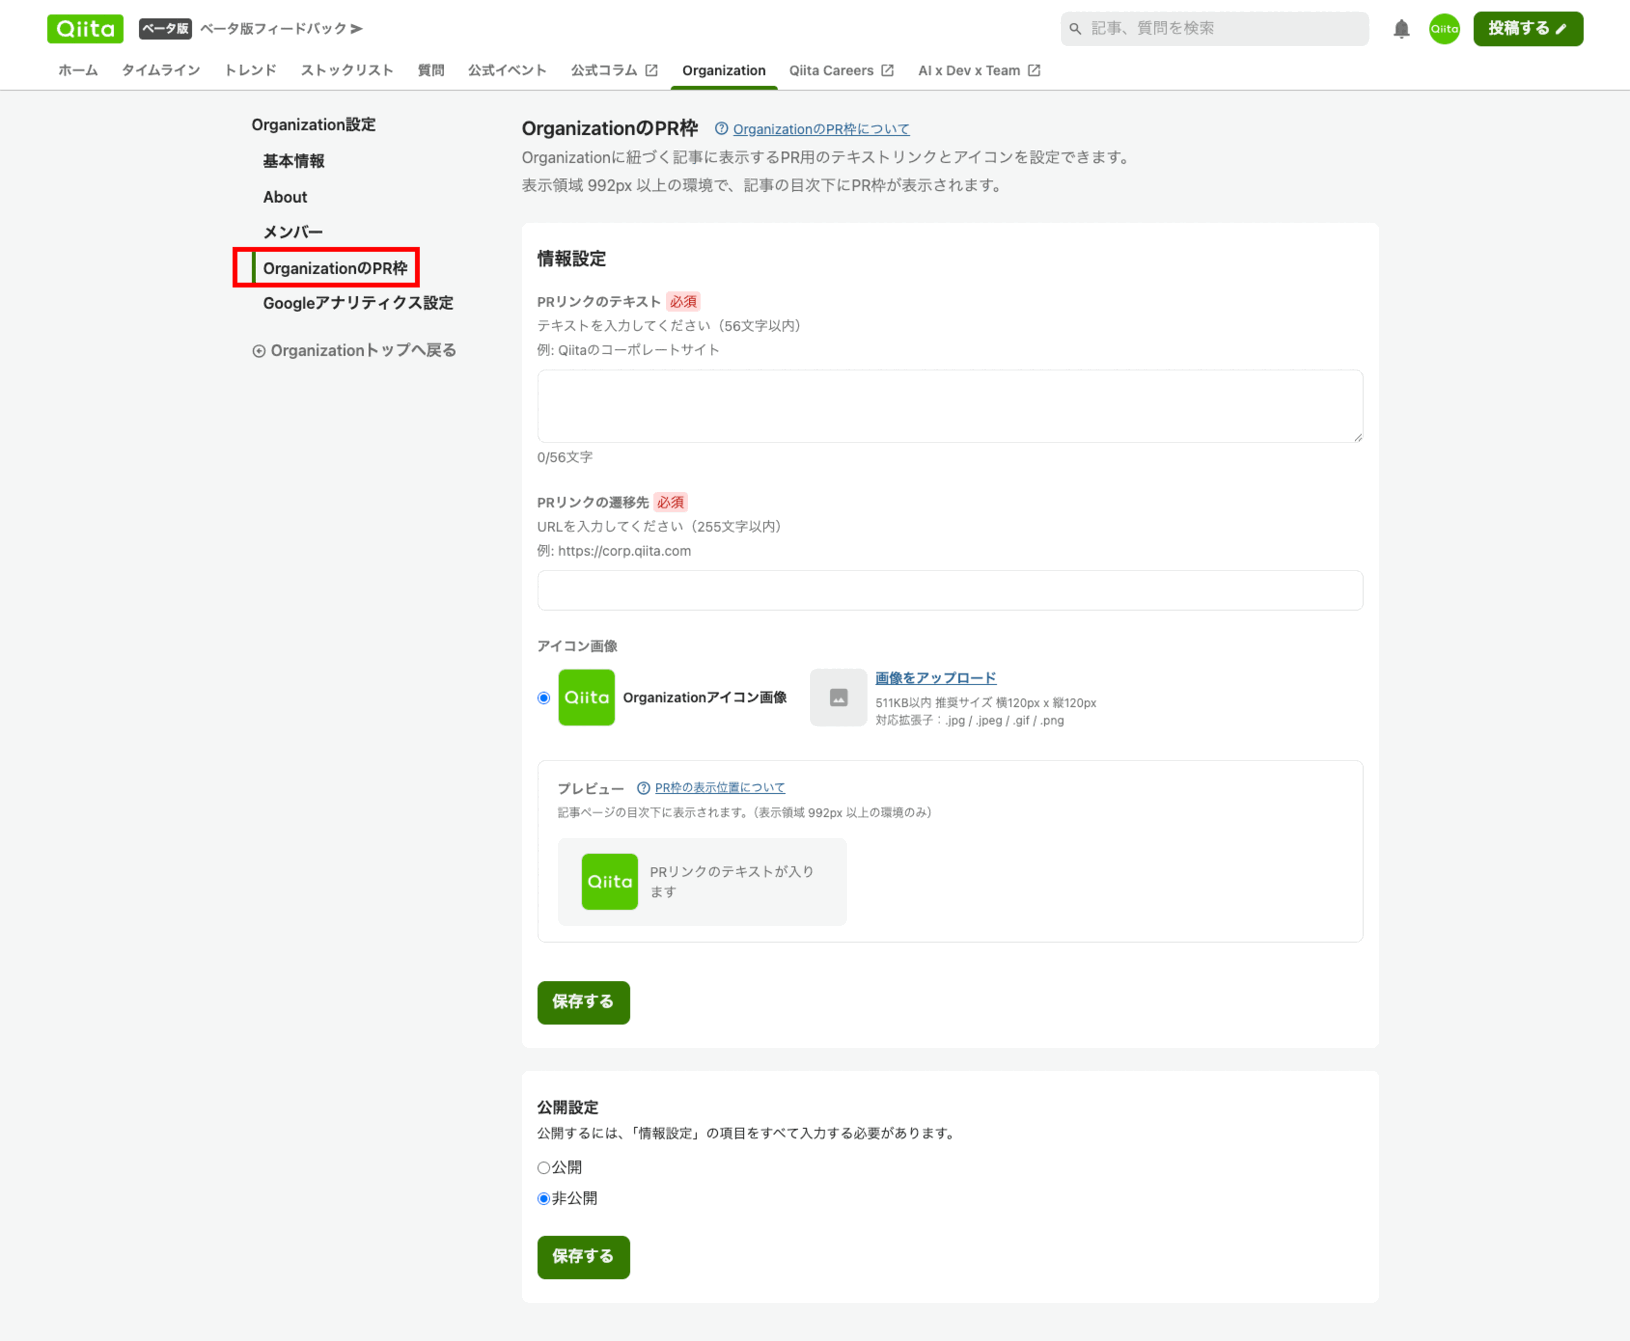The image size is (1630, 1341).
Task: Open メンバー in the settings sidebar
Action: click(x=293, y=232)
